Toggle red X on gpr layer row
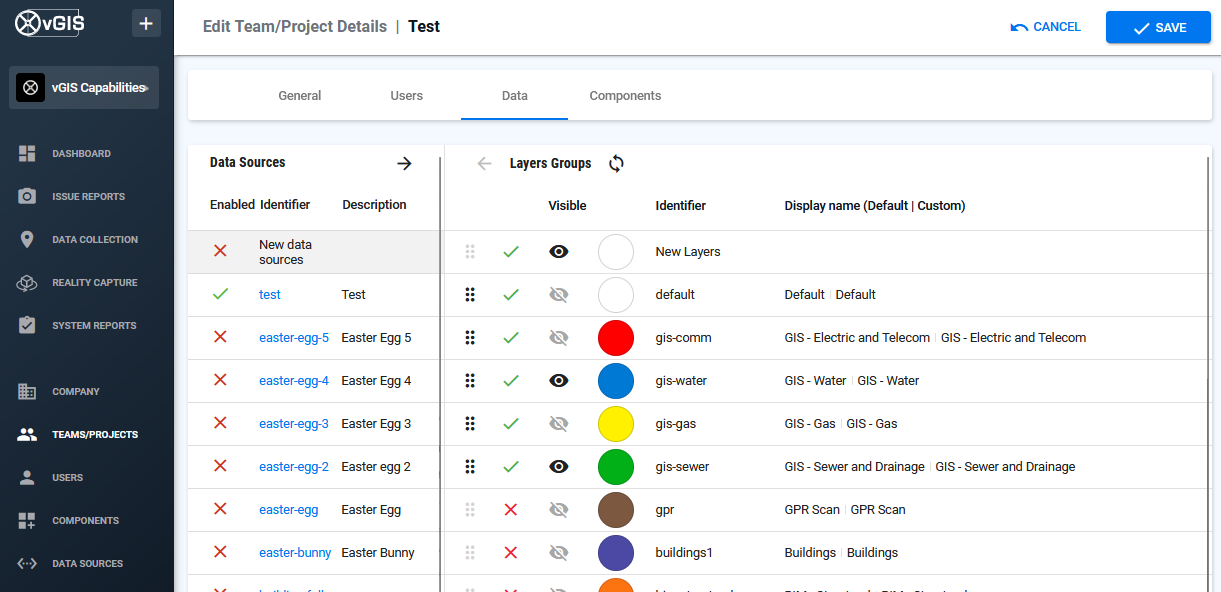 pos(511,510)
